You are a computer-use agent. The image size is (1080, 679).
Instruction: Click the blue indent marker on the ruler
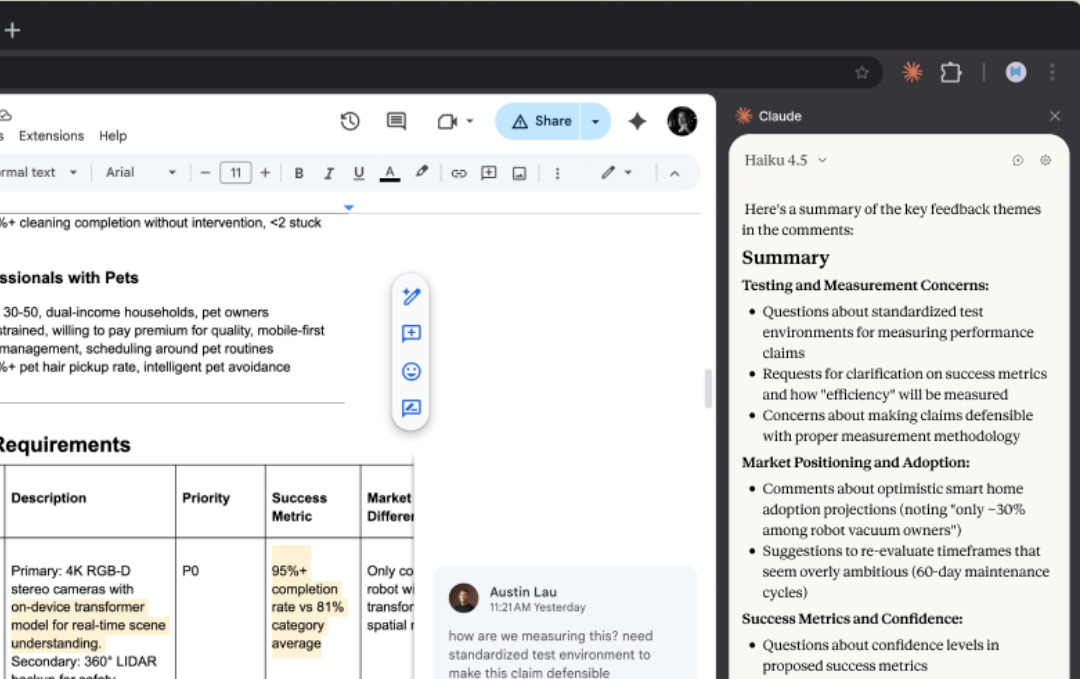(349, 207)
